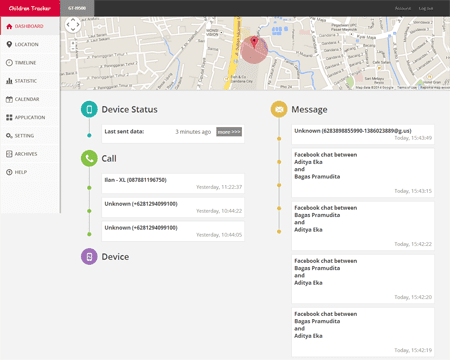Open the Help icon in sidebar
This screenshot has height=360, width=450.
tap(9, 172)
